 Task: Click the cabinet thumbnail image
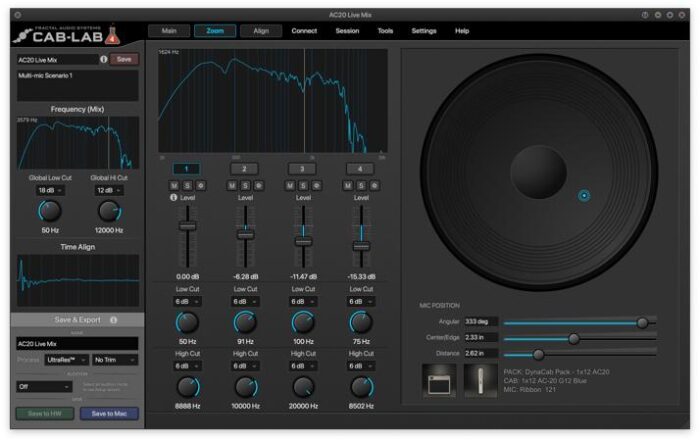439,380
